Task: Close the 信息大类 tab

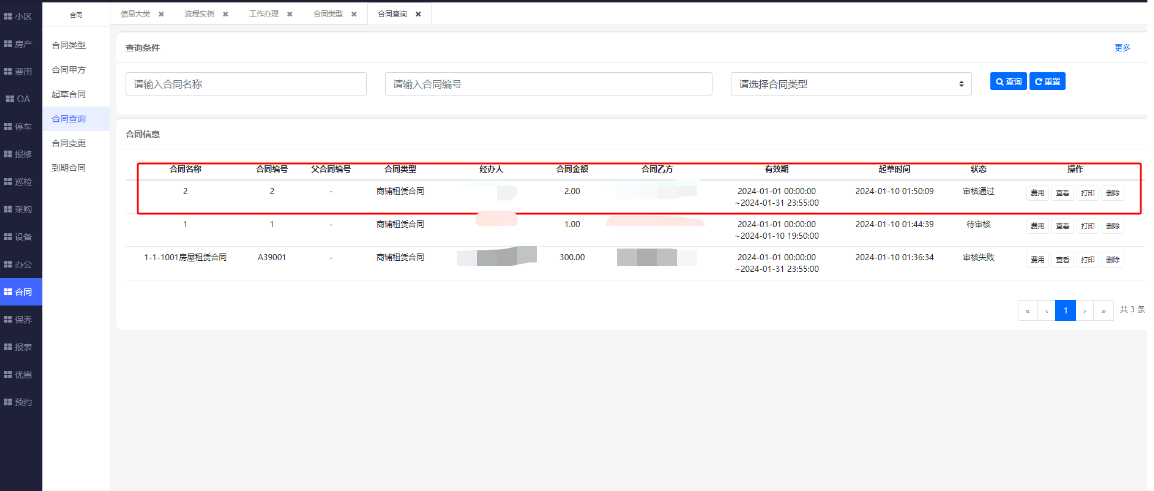Action: coord(161,14)
